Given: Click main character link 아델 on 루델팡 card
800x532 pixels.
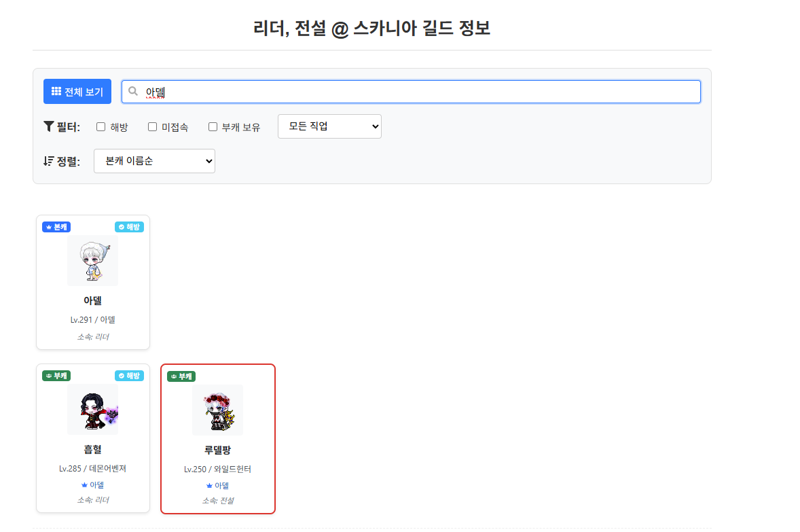Looking at the screenshot, I should (218, 485).
